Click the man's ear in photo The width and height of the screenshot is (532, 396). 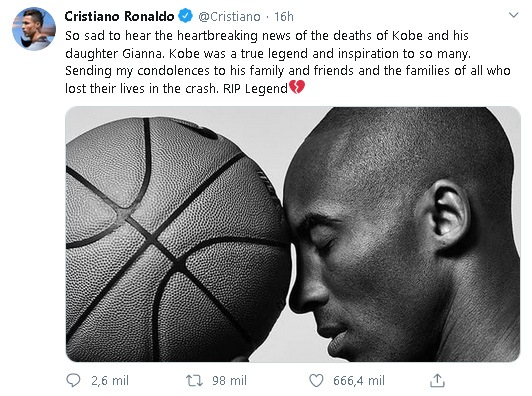(x=450, y=215)
